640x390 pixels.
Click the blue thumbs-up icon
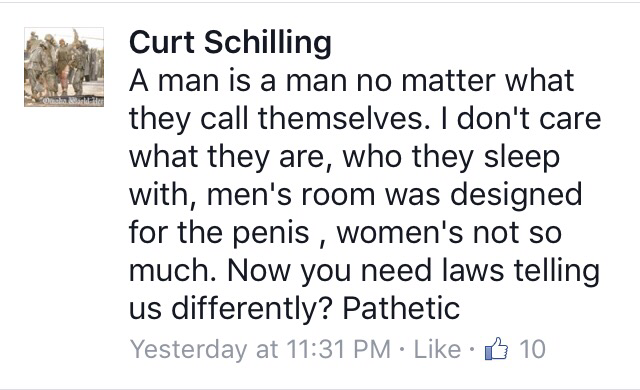(496, 349)
